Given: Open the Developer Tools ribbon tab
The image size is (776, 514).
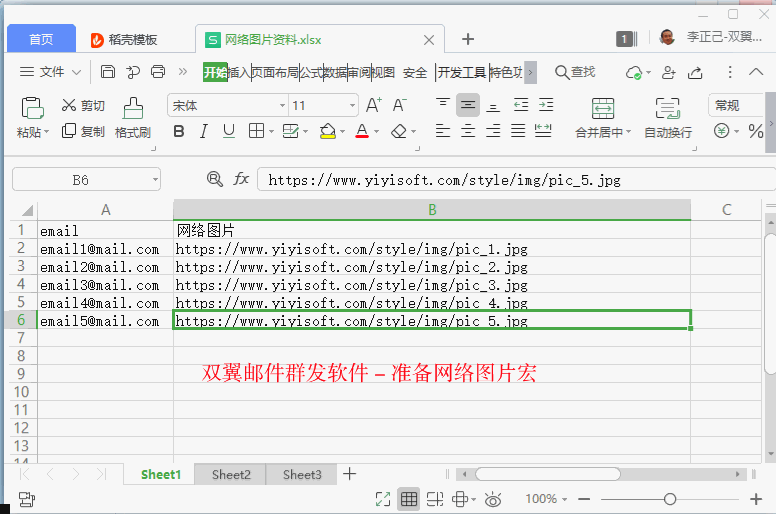Looking at the screenshot, I should click(462, 73).
